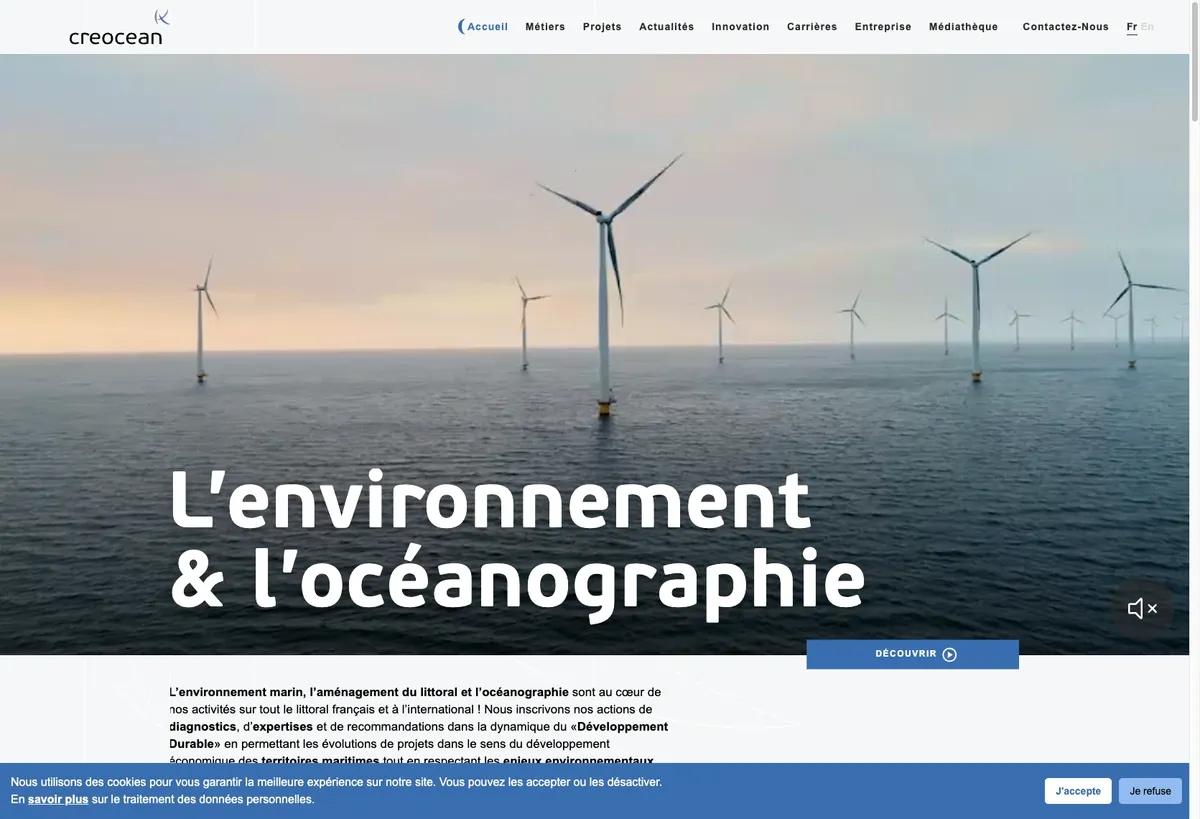This screenshot has width=1200, height=819.
Task: Open the Carrières page
Action: click(812, 27)
